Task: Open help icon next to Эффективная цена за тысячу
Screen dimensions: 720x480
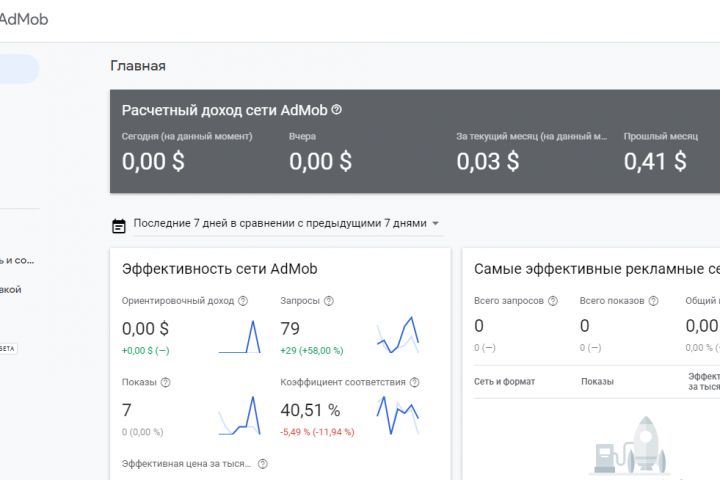Action: [263, 464]
